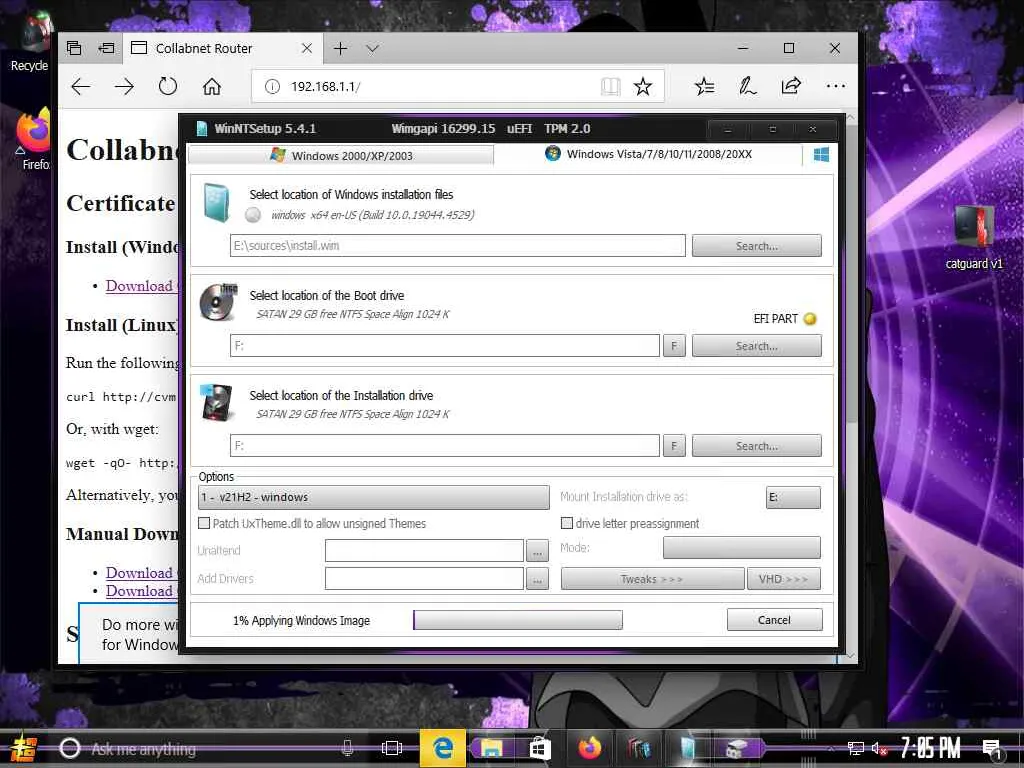Open Task View on the taskbar
This screenshot has height=768, width=1024.
pos(392,748)
